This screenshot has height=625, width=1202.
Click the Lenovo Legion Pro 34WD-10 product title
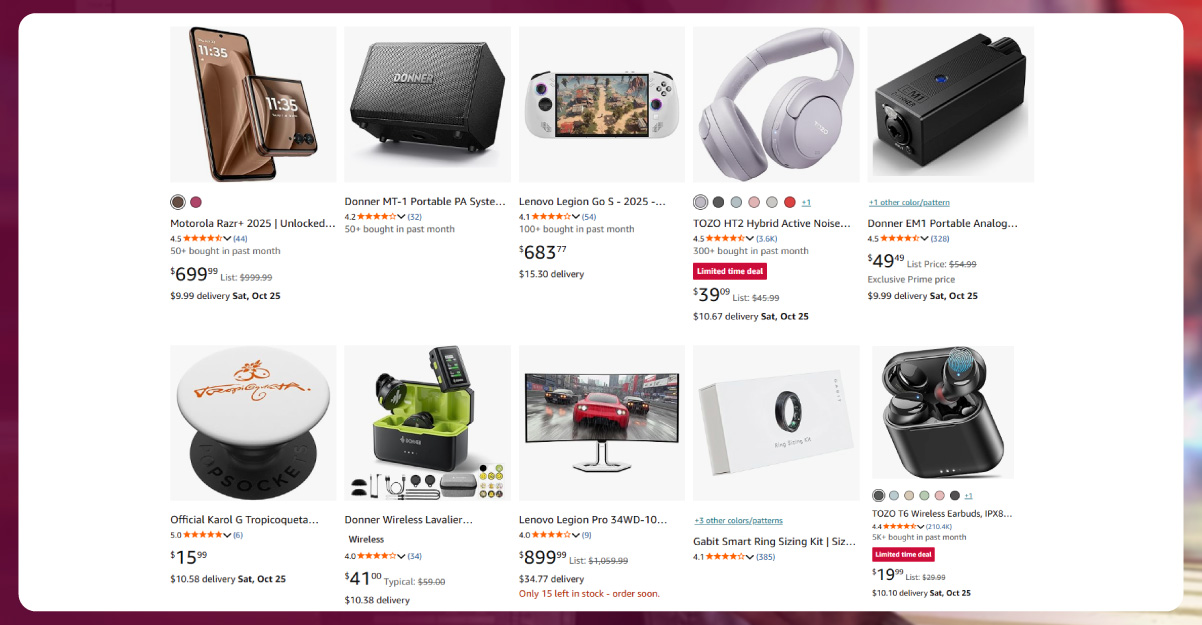click(x=593, y=520)
